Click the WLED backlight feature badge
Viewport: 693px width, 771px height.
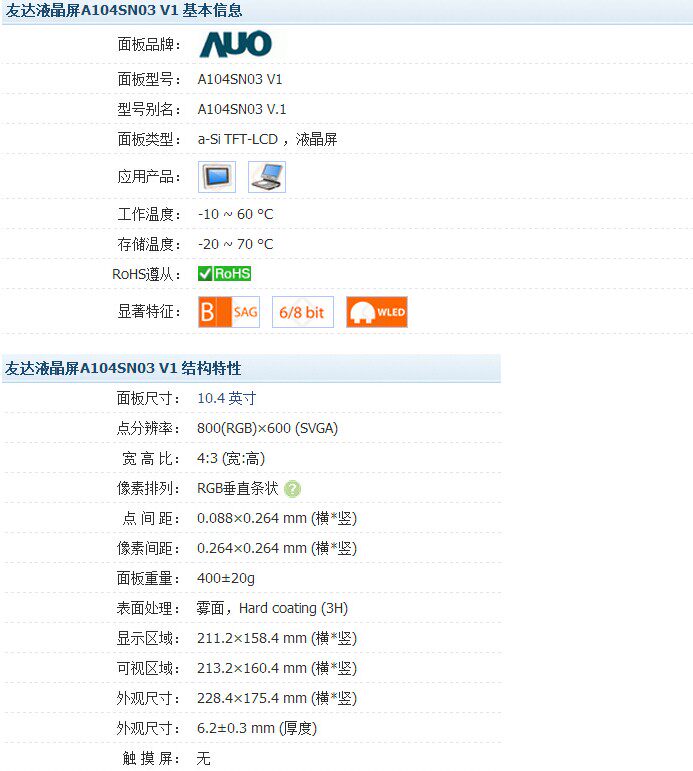(x=377, y=312)
